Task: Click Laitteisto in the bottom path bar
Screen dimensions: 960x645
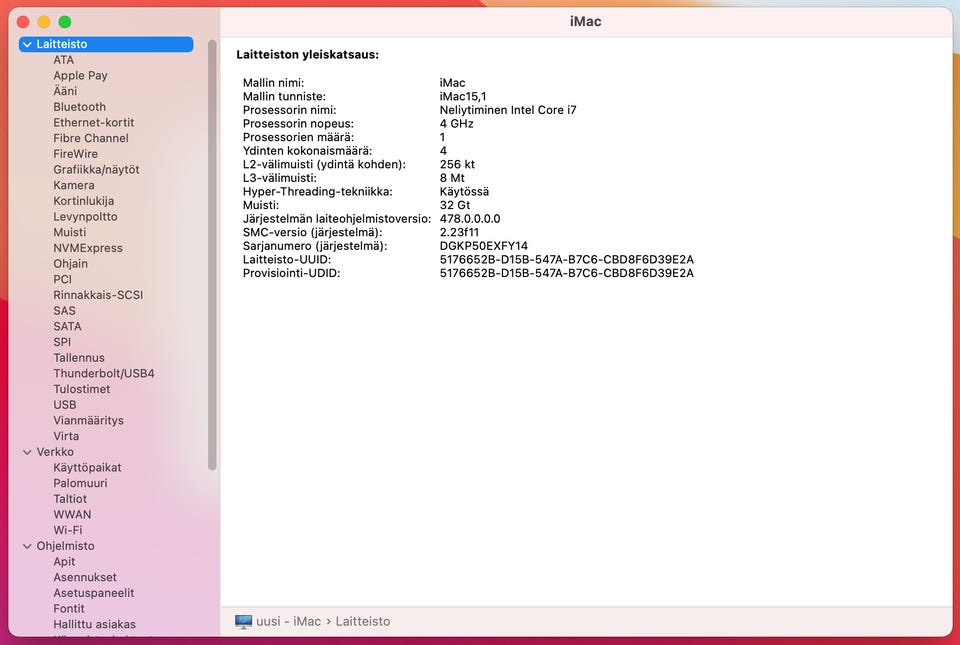Action: (x=362, y=622)
